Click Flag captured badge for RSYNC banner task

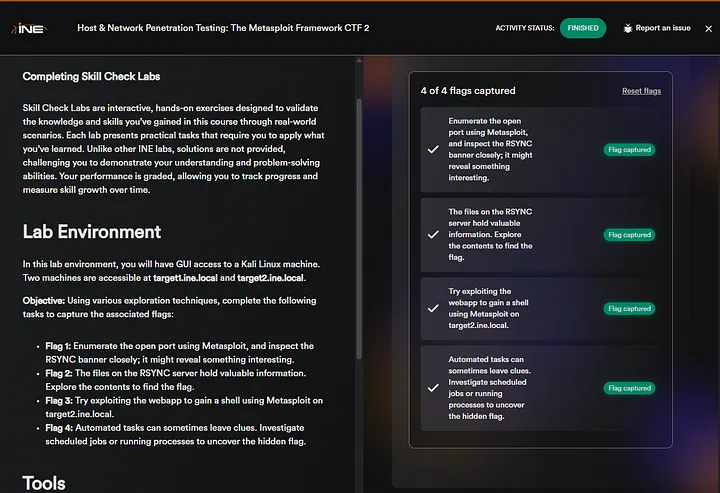[629, 150]
